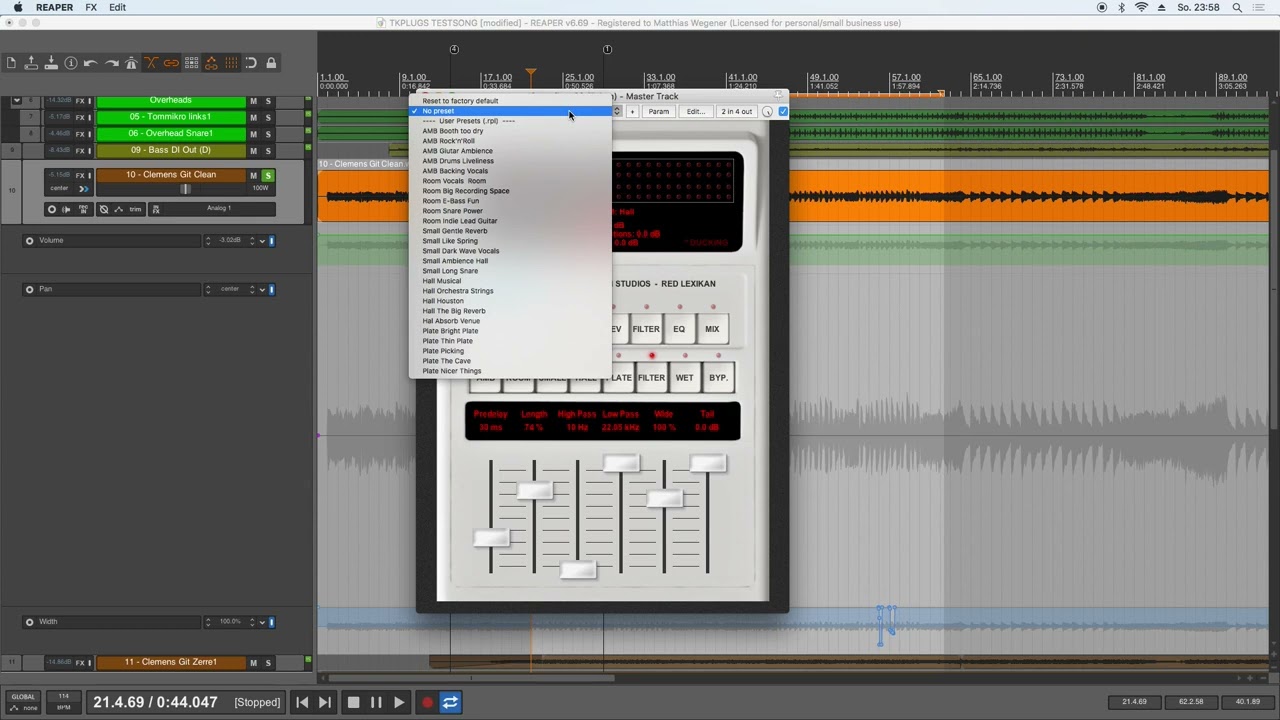This screenshot has height=720, width=1280.
Task: Click the Tail fader on Red Lexikan
Action: point(708,463)
